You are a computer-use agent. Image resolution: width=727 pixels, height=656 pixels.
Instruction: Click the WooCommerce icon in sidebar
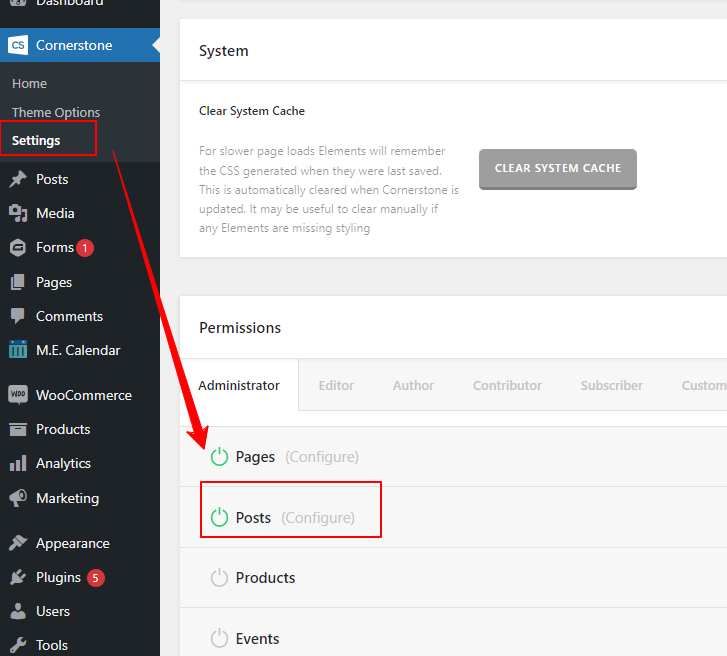(x=18, y=395)
